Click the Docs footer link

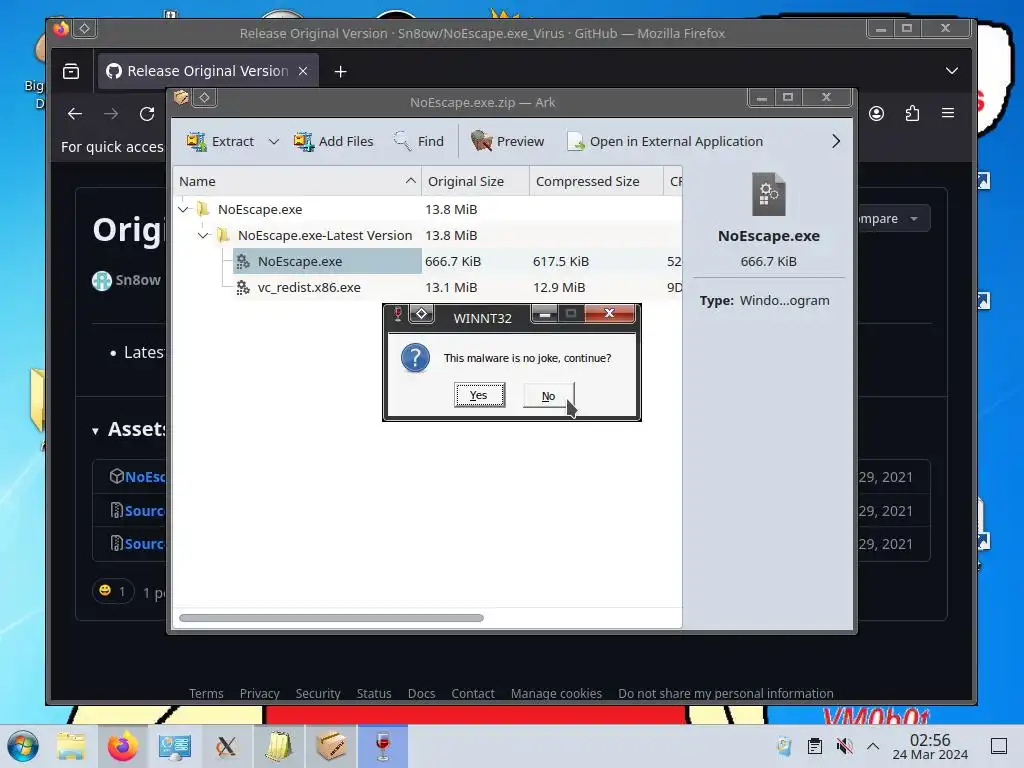pyautogui.click(x=422, y=694)
